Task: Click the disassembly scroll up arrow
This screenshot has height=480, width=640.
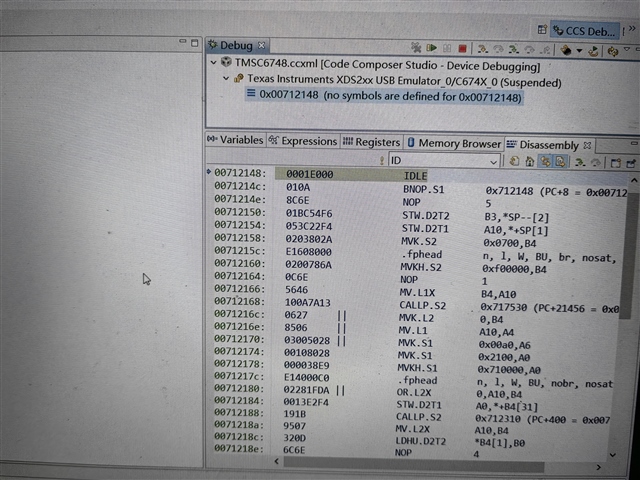Action: point(633,180)
